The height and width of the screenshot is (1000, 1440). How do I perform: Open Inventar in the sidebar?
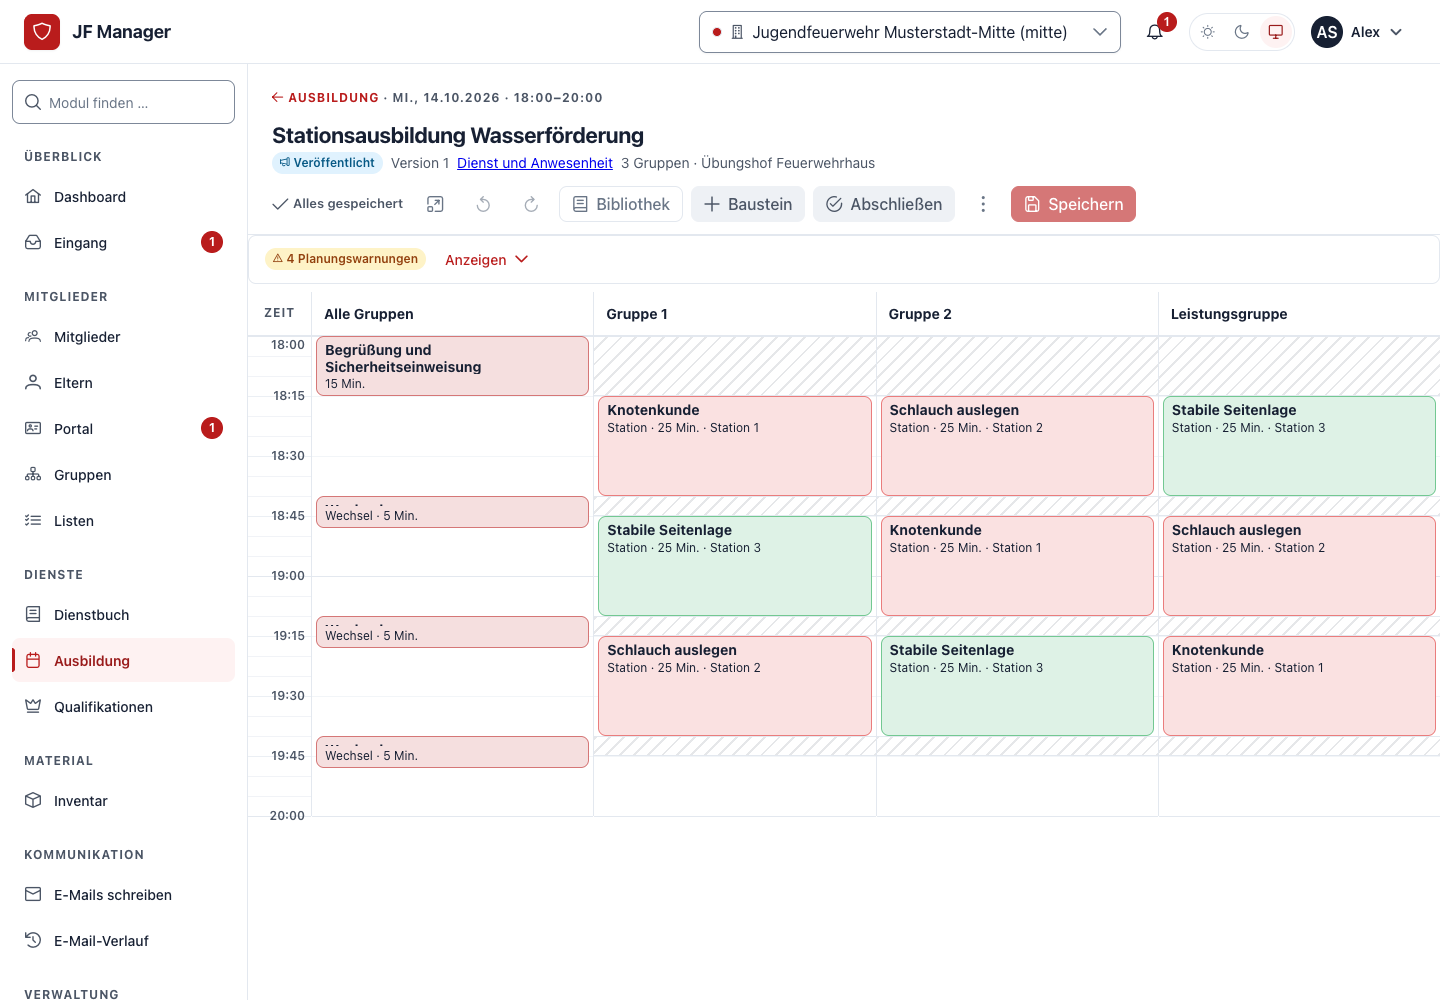[x=124, y=801]
